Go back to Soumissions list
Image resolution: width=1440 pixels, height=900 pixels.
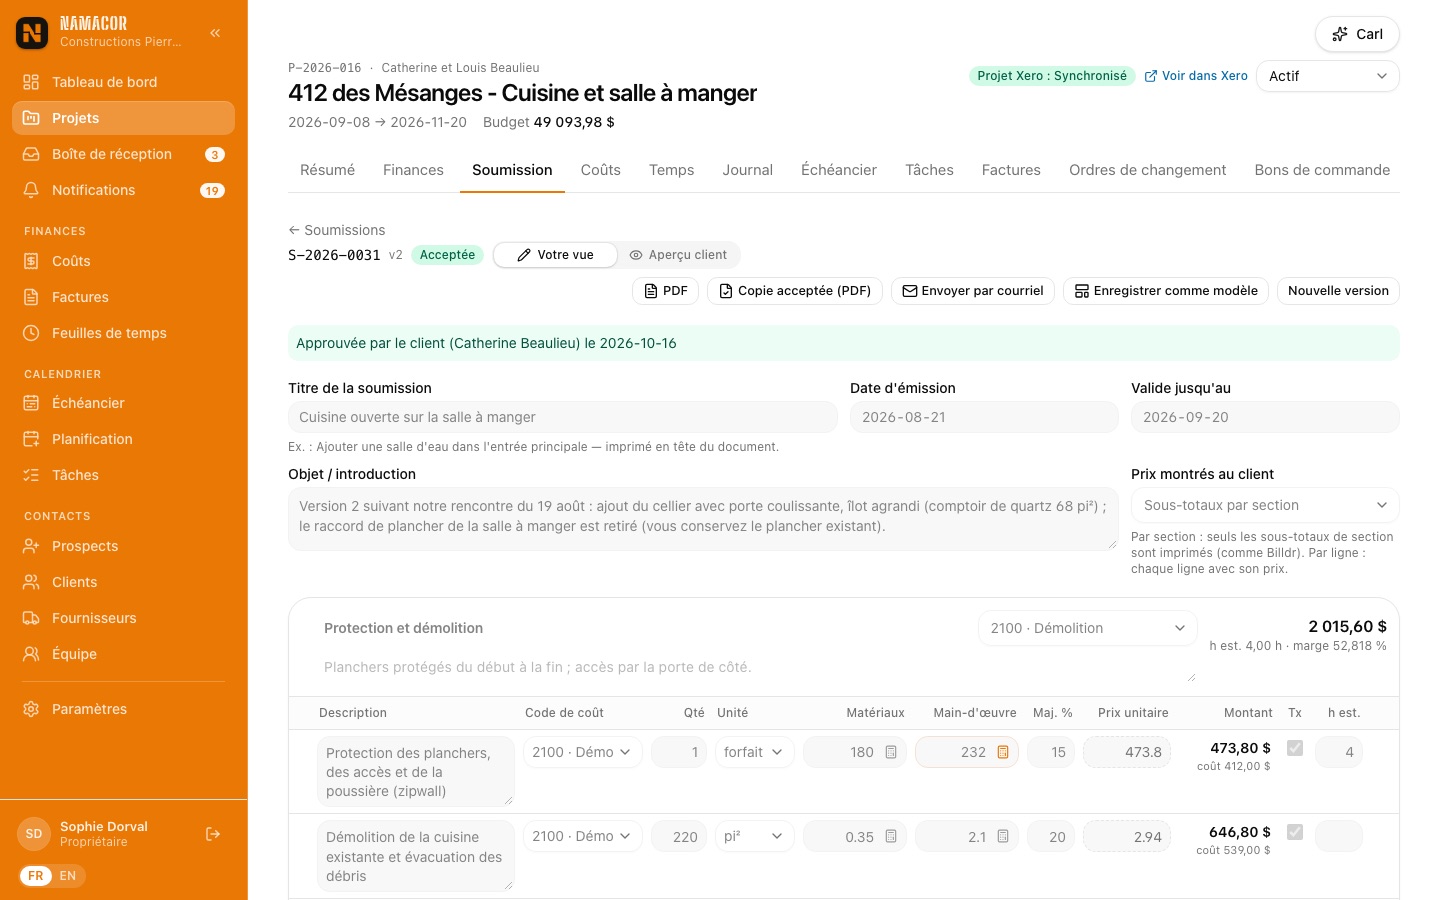[x=337, y=230]
